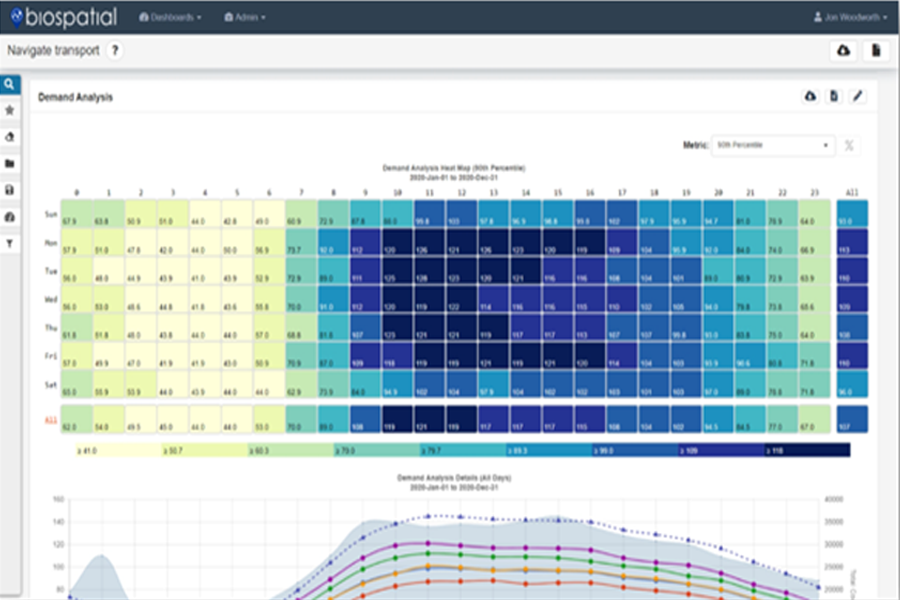Select the Sat row label in the heat map
Image resolution: width=900 pixels, height=600 pixels.
(x=51, y=385)
